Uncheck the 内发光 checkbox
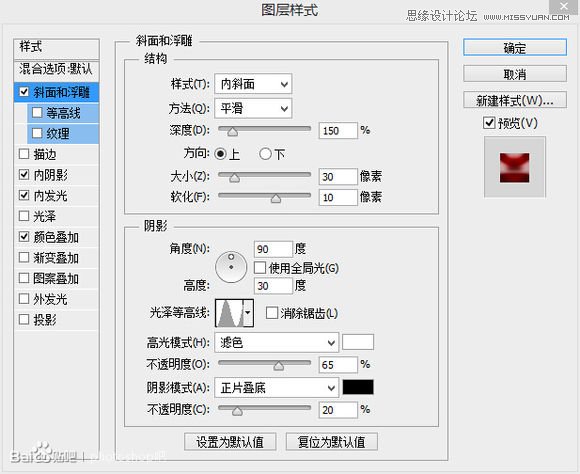The width and height of the screenshot is (580, 474). click(x=24, y=195)
